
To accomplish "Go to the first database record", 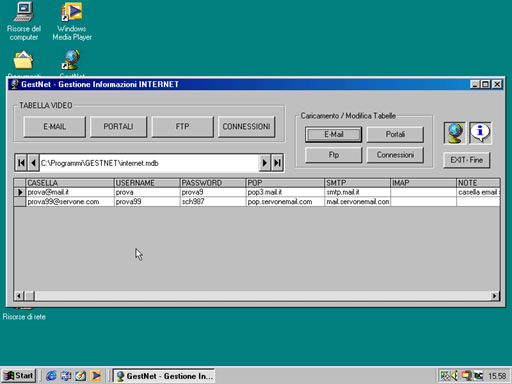I will (x=21, y=163).
